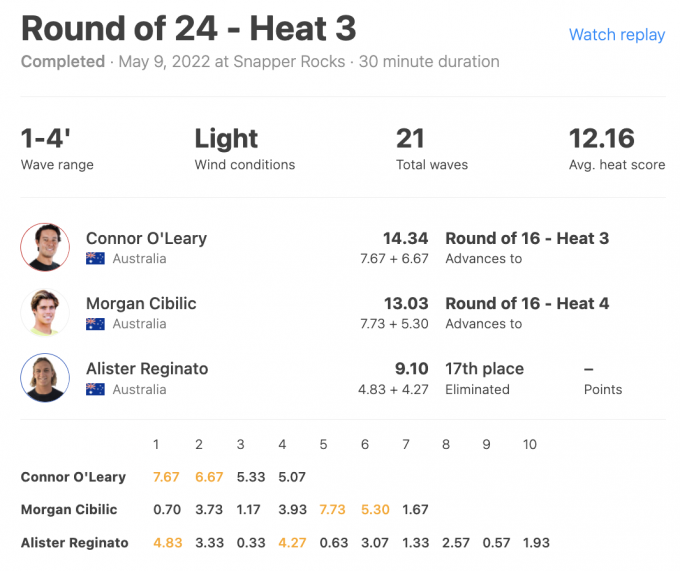
Task: Open the Round of 16 - Heat 3 link
Action: tap(527, 238)
